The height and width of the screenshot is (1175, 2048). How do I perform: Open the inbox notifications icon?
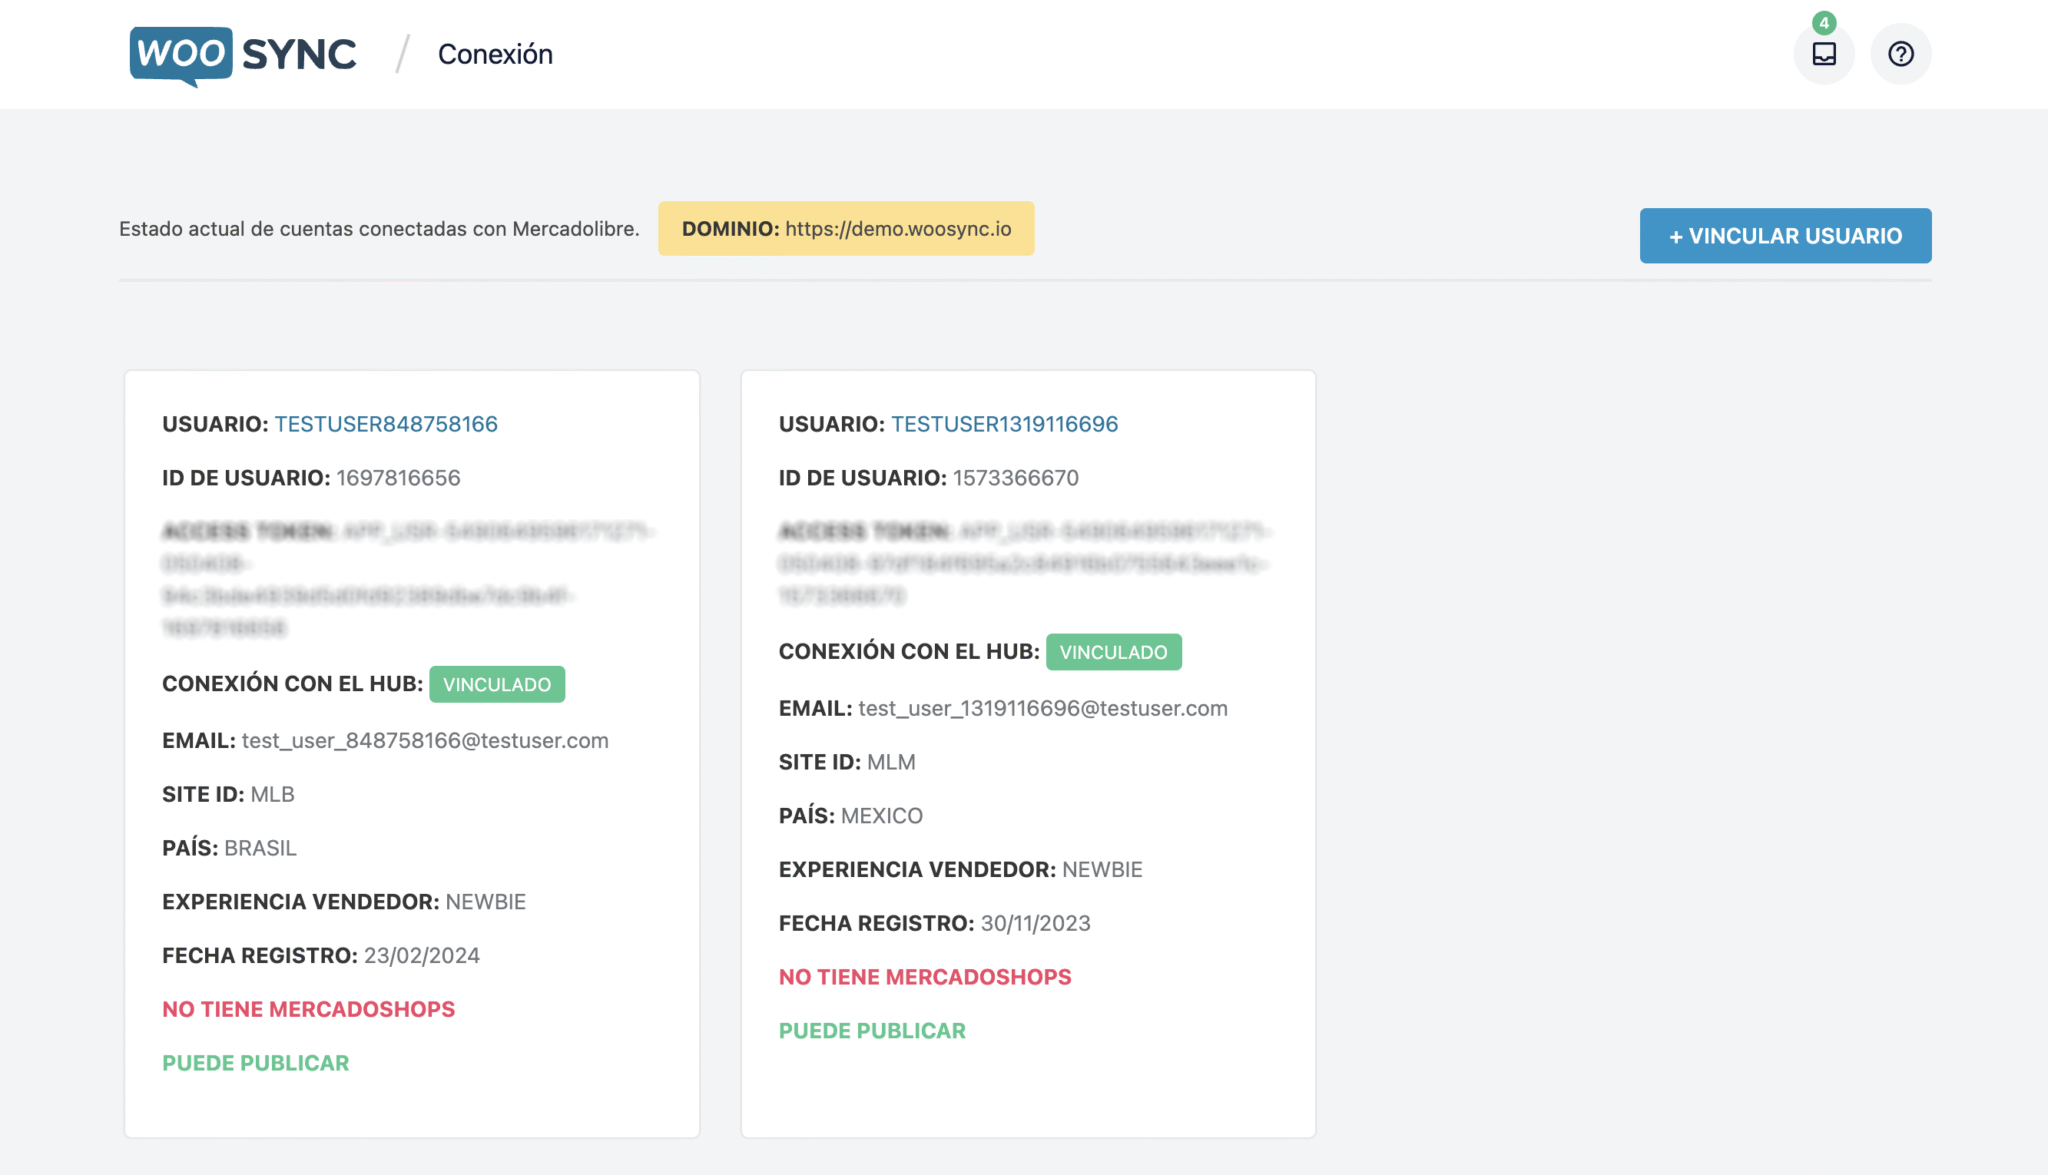(x=1823, y=54)
